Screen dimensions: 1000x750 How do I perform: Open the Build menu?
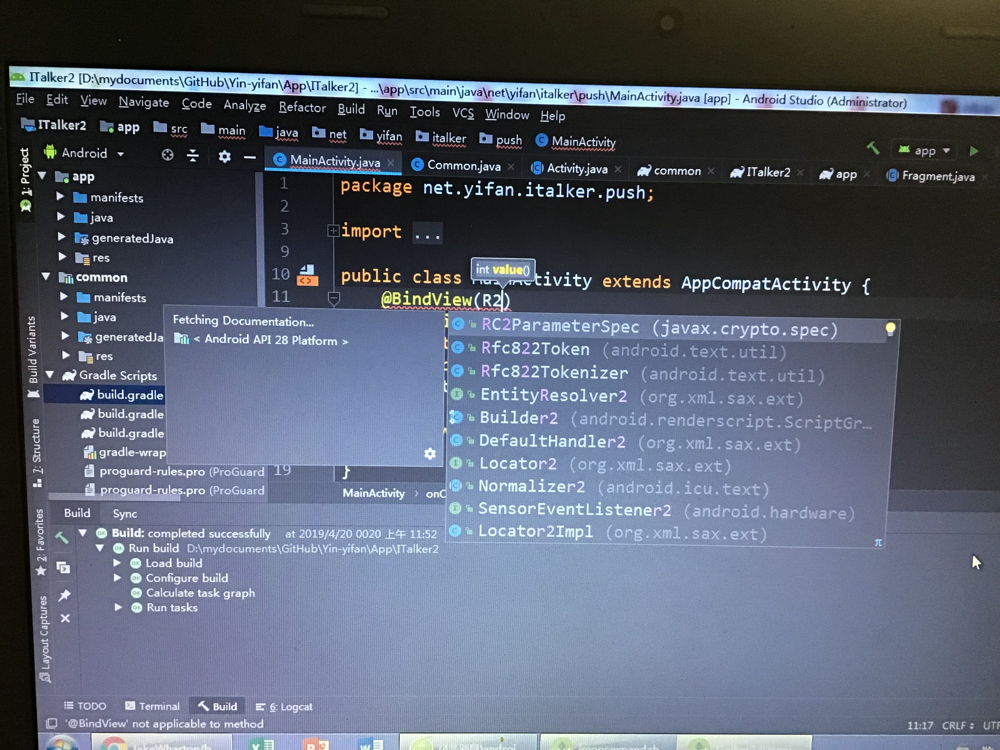tap(351, 109)
